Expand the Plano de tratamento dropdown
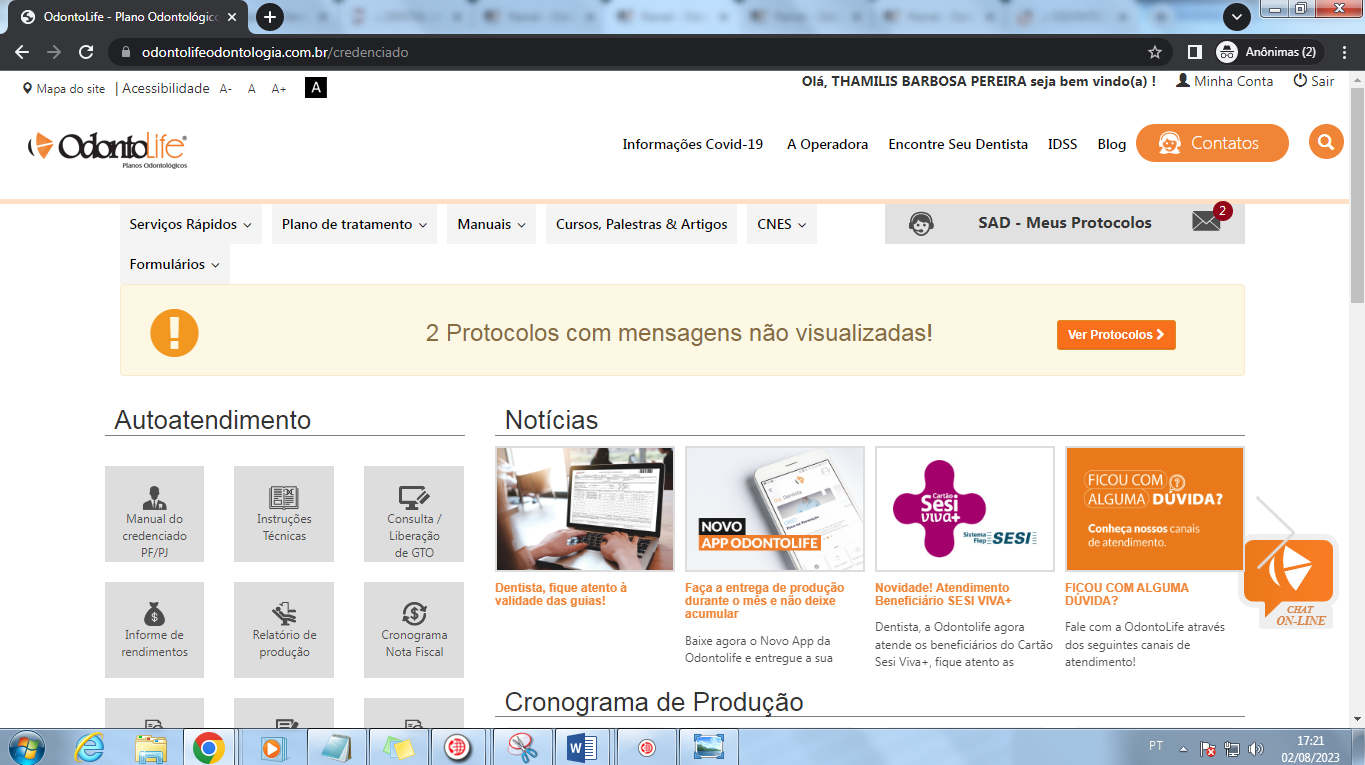Viewport: 1365px width, 765px height. 354,224
